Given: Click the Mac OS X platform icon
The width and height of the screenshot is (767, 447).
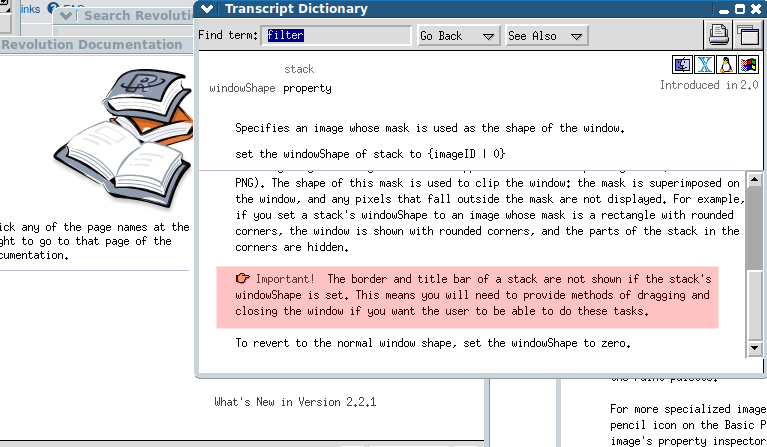Looking at the screenshot, I should pos(704,64).
